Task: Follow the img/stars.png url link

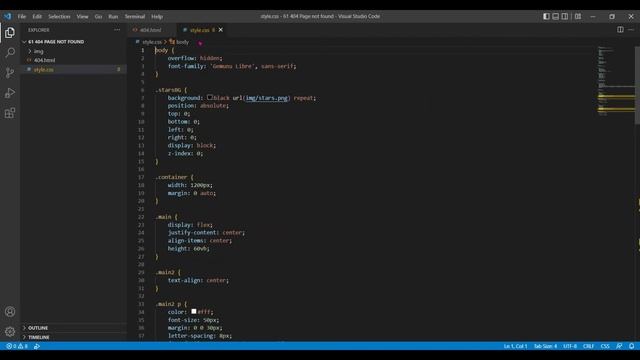Action: click(x=267, y=98)
